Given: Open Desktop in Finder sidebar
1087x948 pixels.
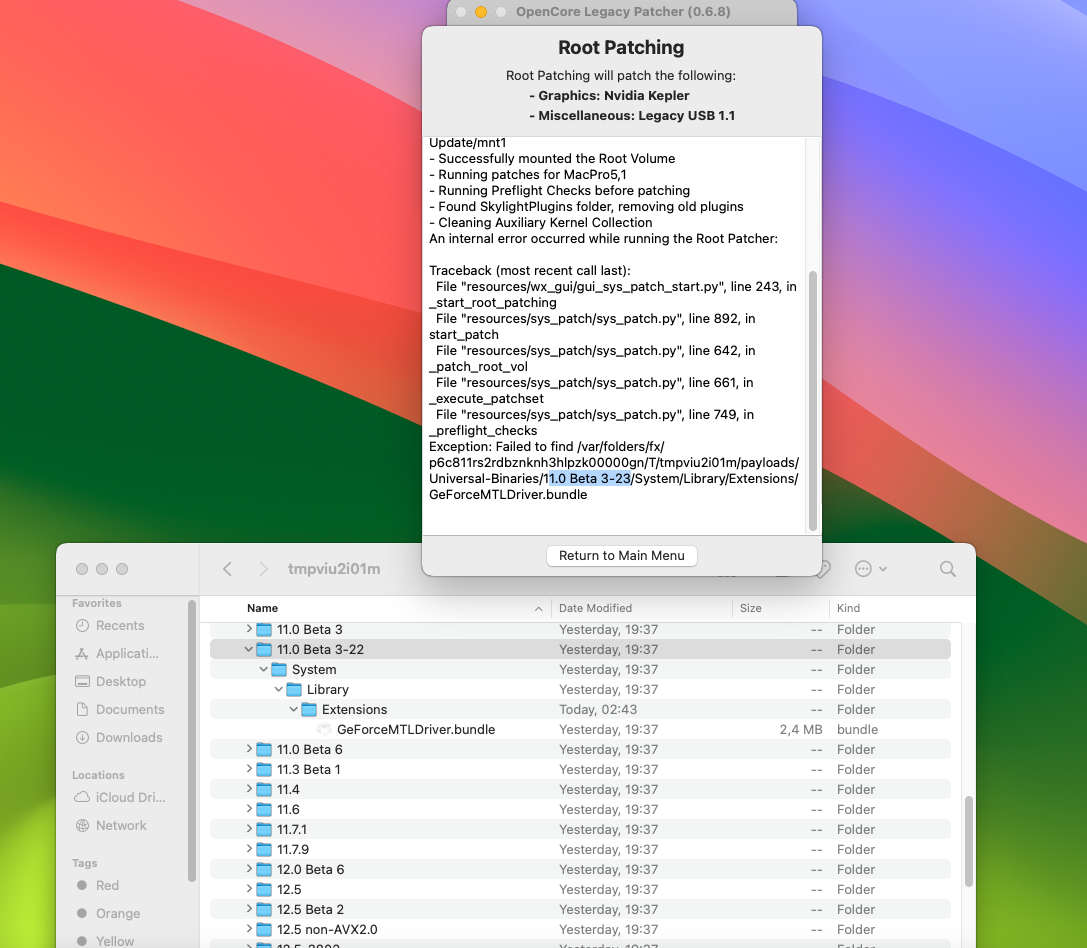Looking at the screenshot, I should (120, 681).
